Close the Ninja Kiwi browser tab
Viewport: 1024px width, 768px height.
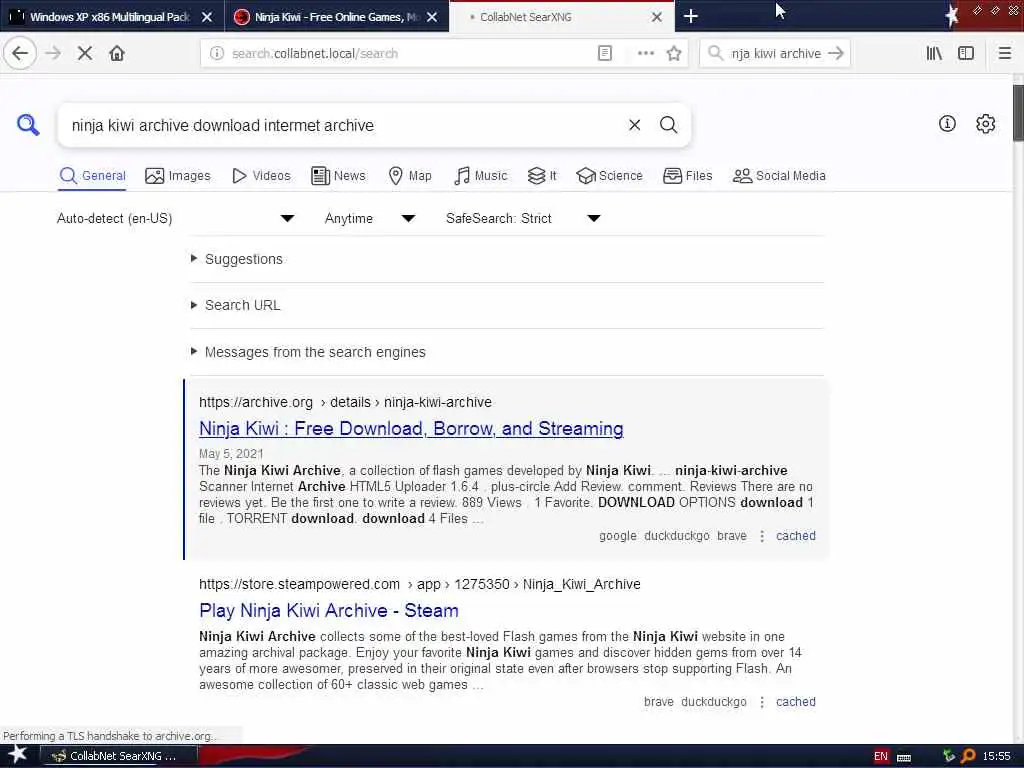[x=432, y=17]
